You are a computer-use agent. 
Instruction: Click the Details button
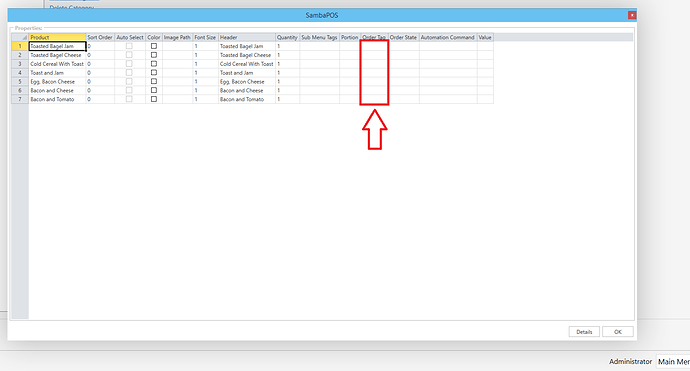coord(584,332)
